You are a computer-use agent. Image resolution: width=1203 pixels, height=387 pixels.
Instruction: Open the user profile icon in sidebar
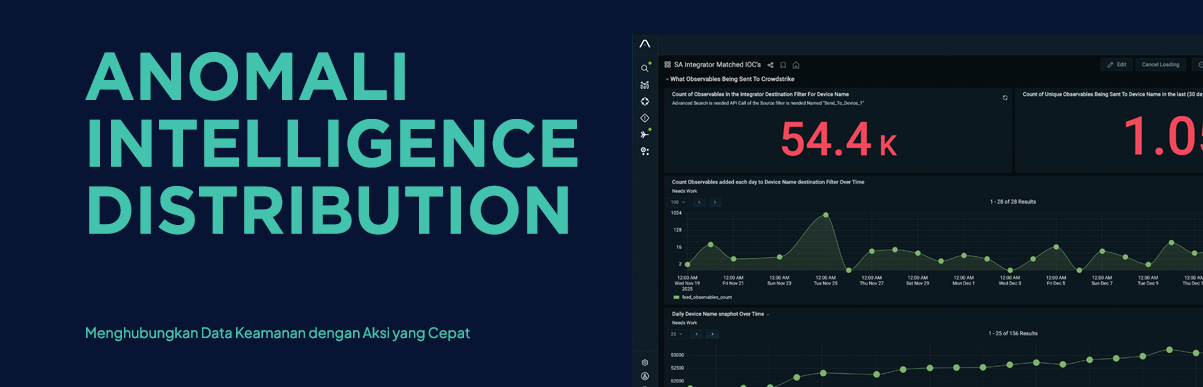pos(645,377)
